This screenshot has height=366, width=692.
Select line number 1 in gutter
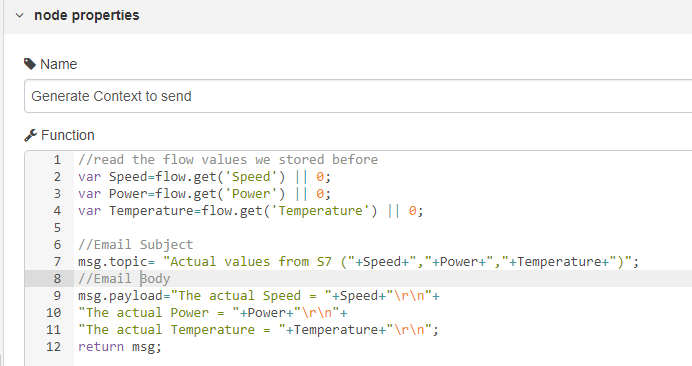coord(57,159)
